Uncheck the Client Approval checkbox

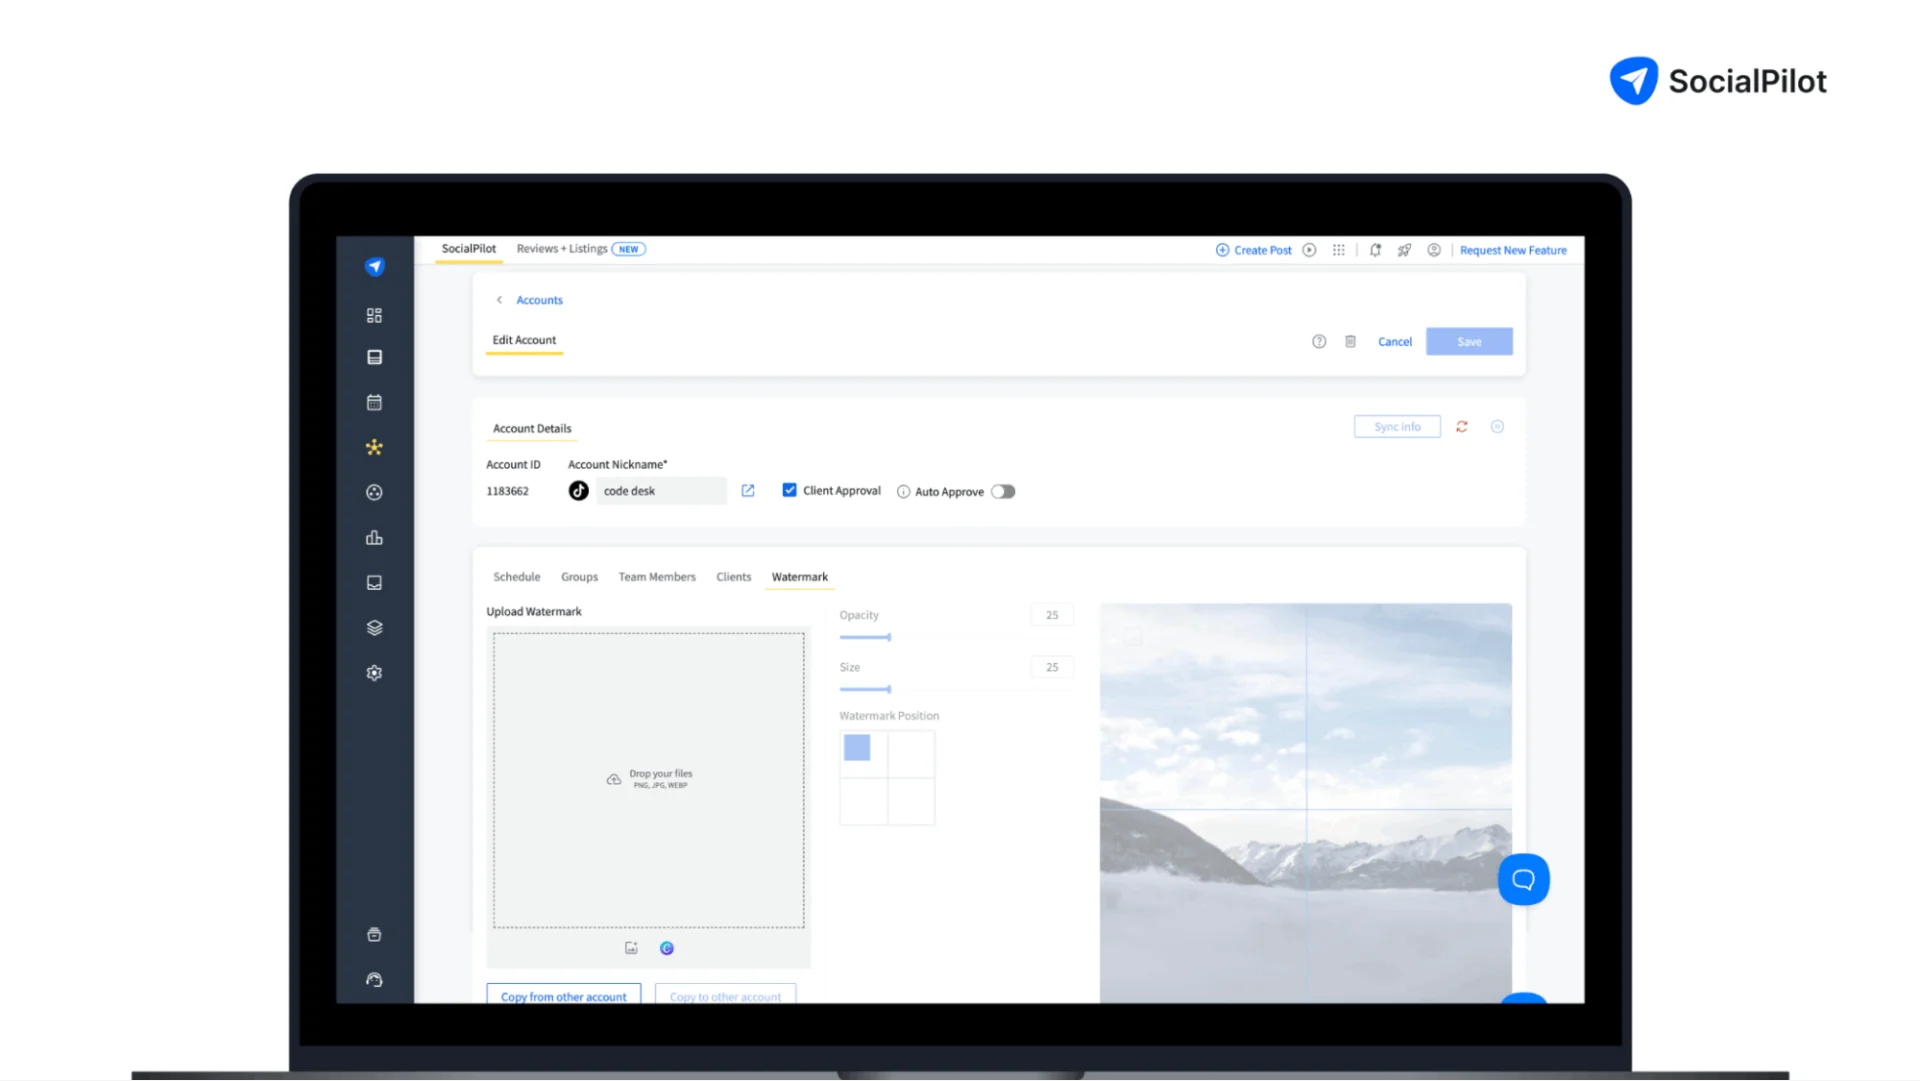coord(790,491)
